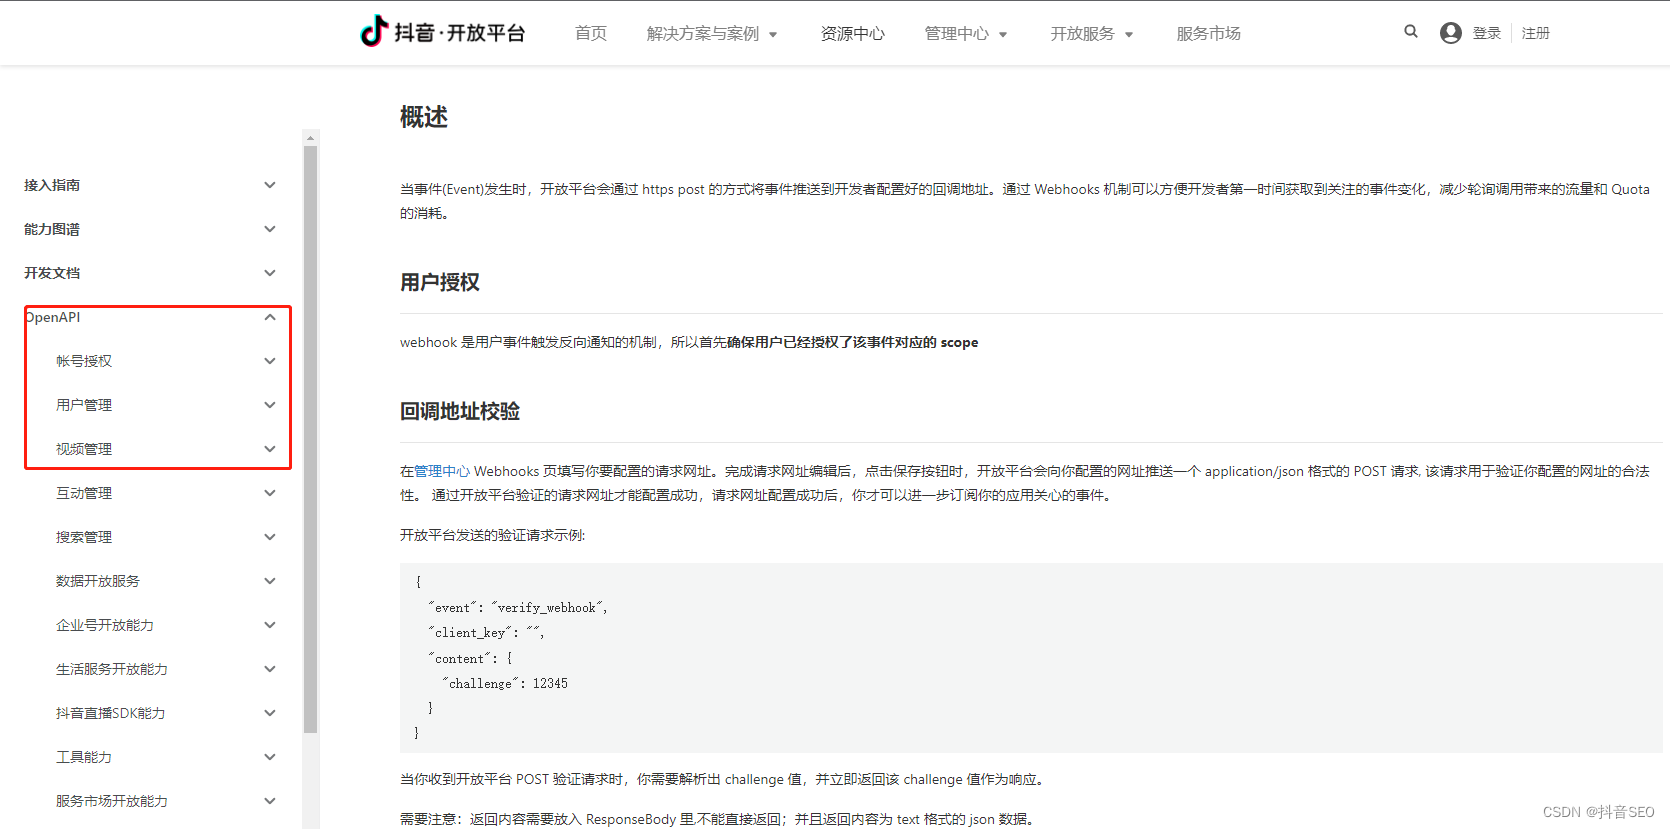Select the OpenAPI sidebar item
This screenshot has width=1670, height=829.
52,317
